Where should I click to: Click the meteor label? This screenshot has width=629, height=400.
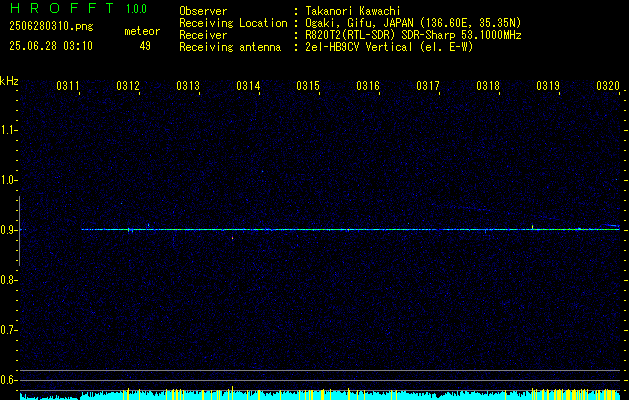[x=142, y=31]
